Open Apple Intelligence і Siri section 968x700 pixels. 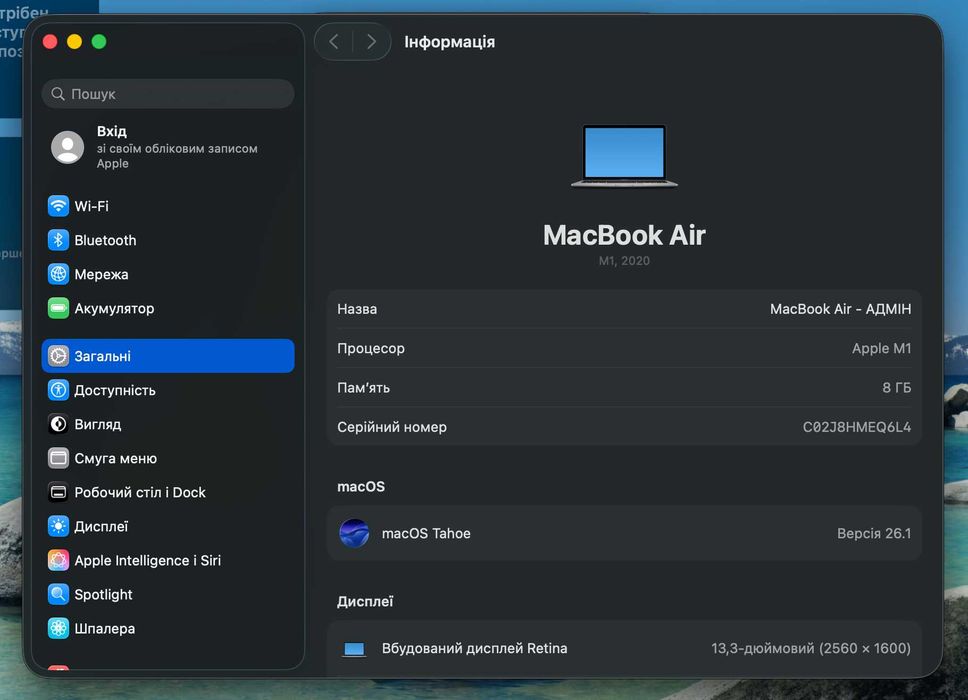coord(168,560)
